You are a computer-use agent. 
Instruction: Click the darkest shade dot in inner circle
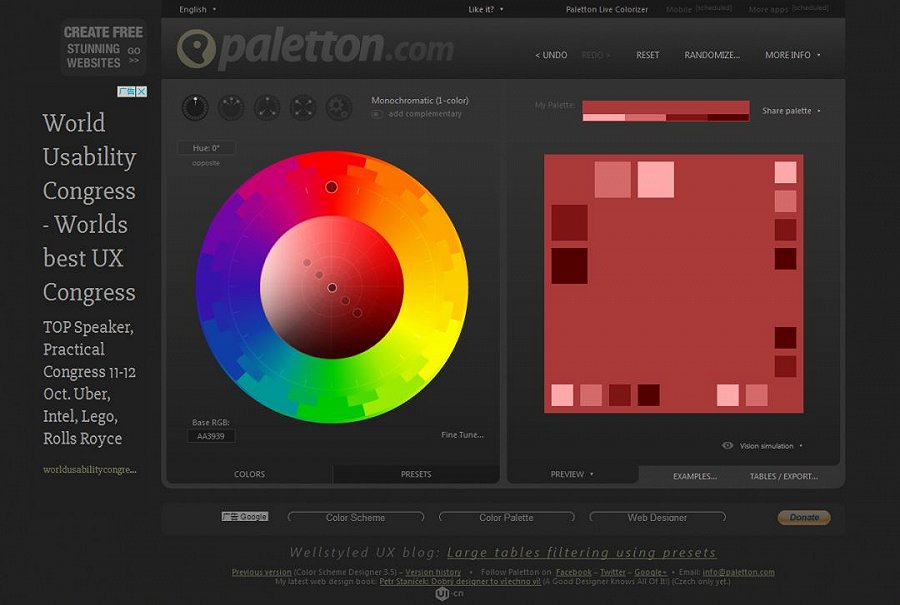(357, 313)
